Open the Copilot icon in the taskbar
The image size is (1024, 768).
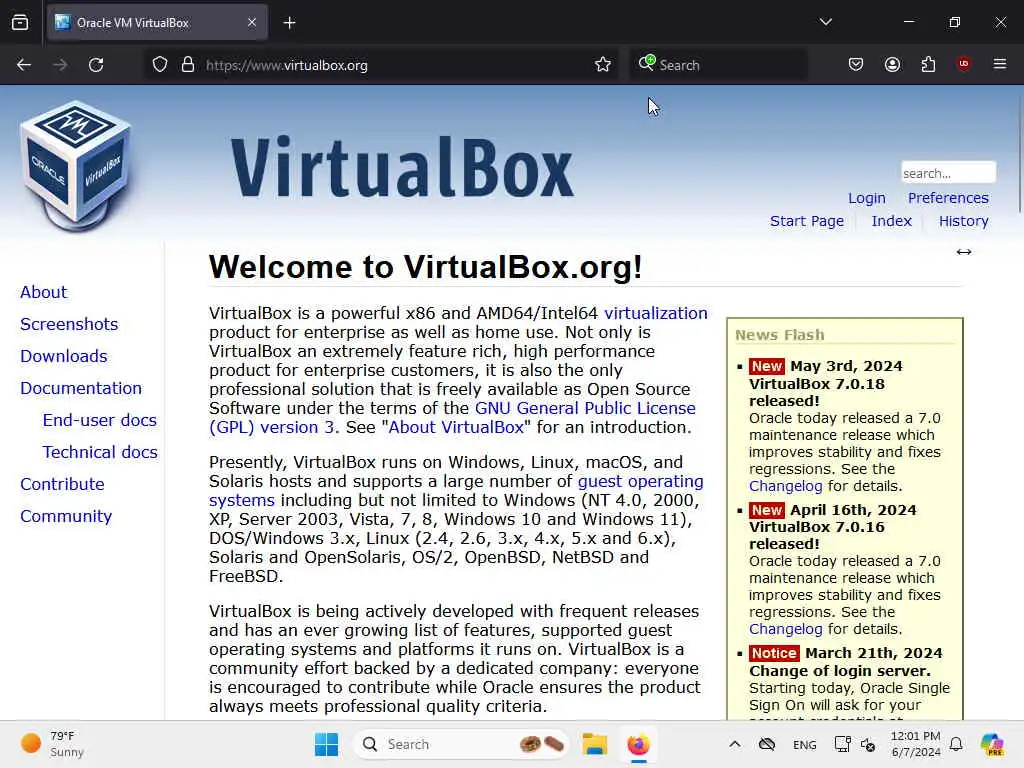[992, 744]
